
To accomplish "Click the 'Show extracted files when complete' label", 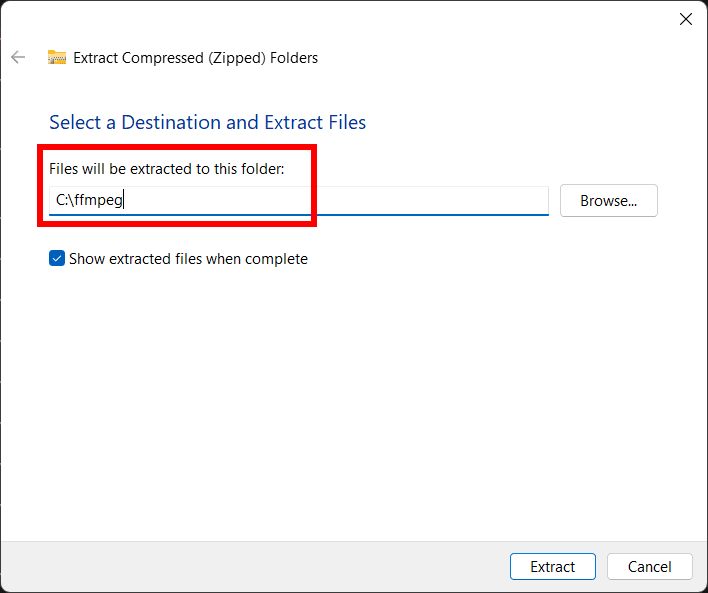I will 188,259.
